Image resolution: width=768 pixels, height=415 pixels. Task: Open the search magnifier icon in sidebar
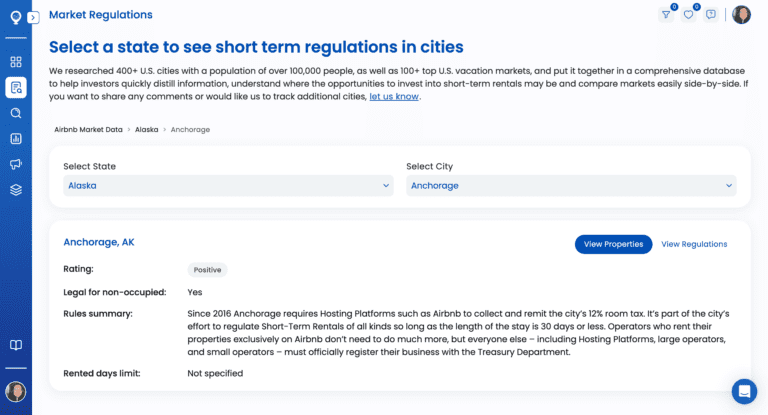click(16, 113)
